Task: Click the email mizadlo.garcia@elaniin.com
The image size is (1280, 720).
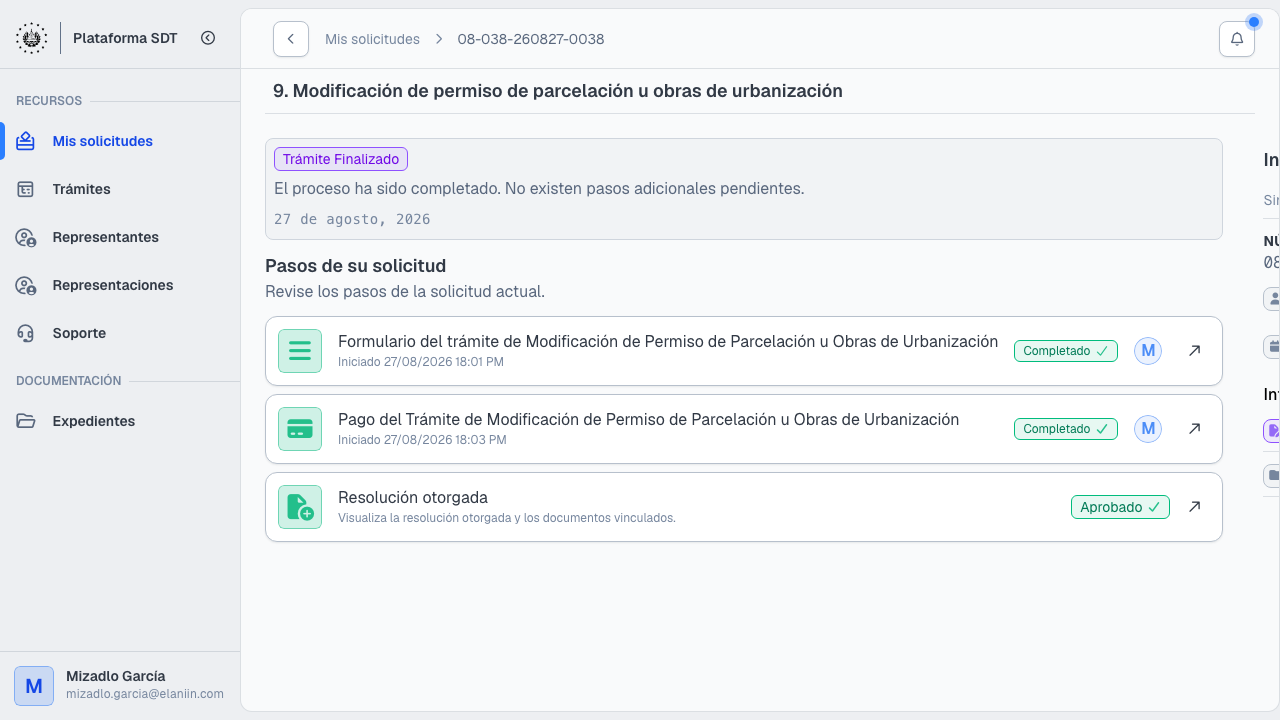Action: 145,694
